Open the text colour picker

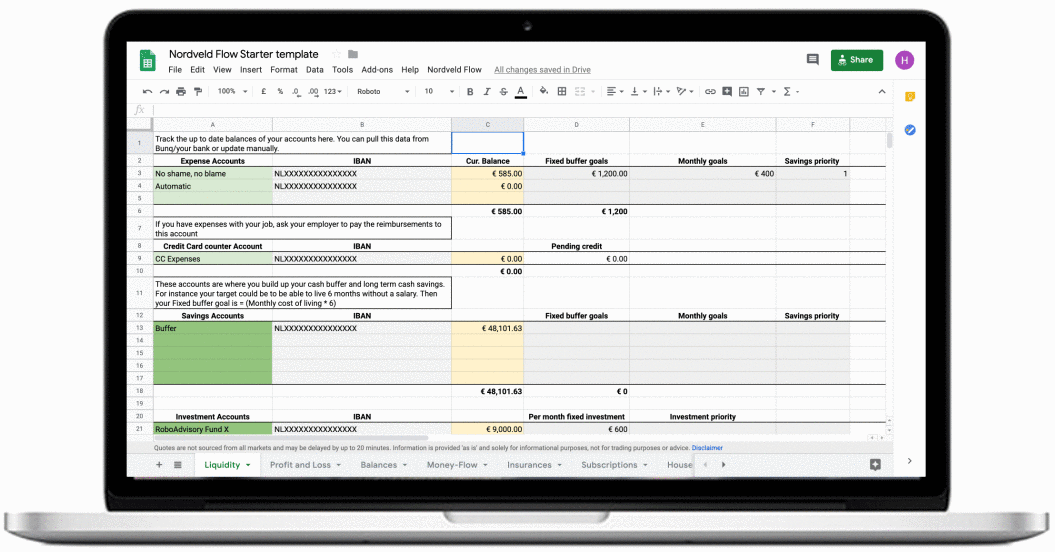click(521, 92)
